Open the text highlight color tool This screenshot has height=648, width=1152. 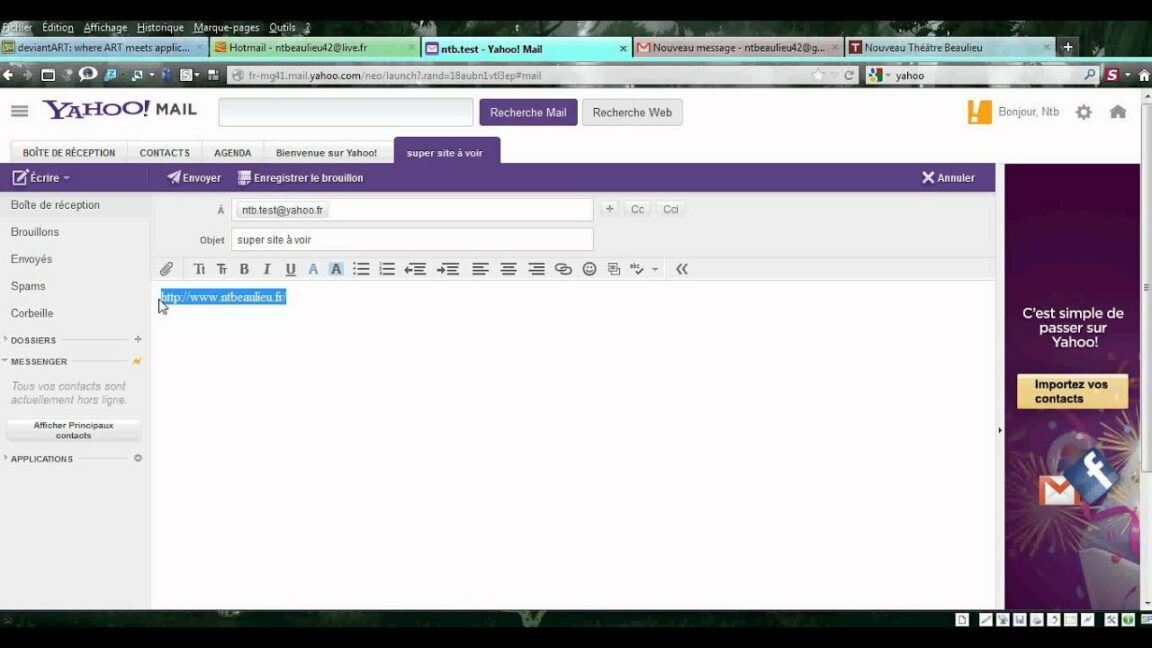click(336, 269)
